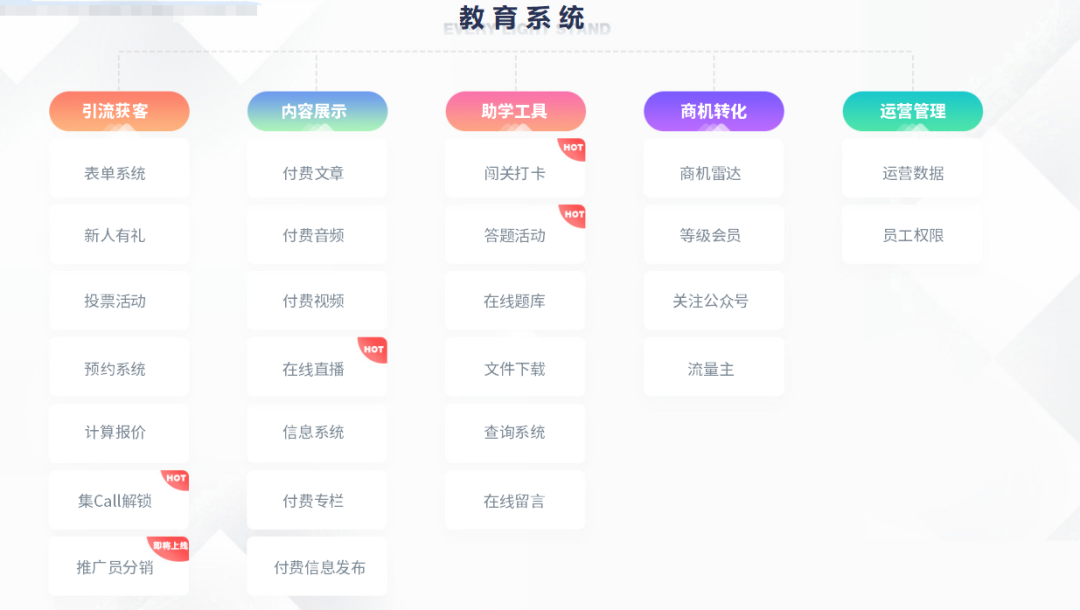Screen dimensions: 1080x610
Task: Open the 关注公众号 feature
Action: [x=713, y=301]
